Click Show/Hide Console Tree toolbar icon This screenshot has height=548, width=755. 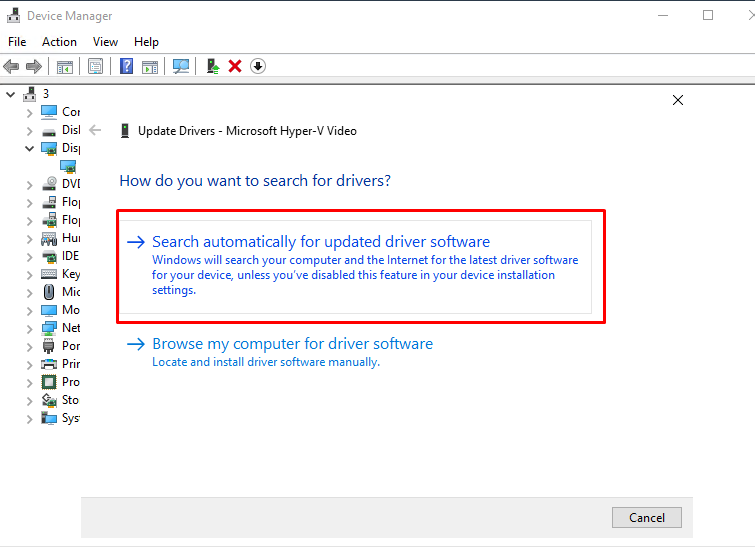65,66
